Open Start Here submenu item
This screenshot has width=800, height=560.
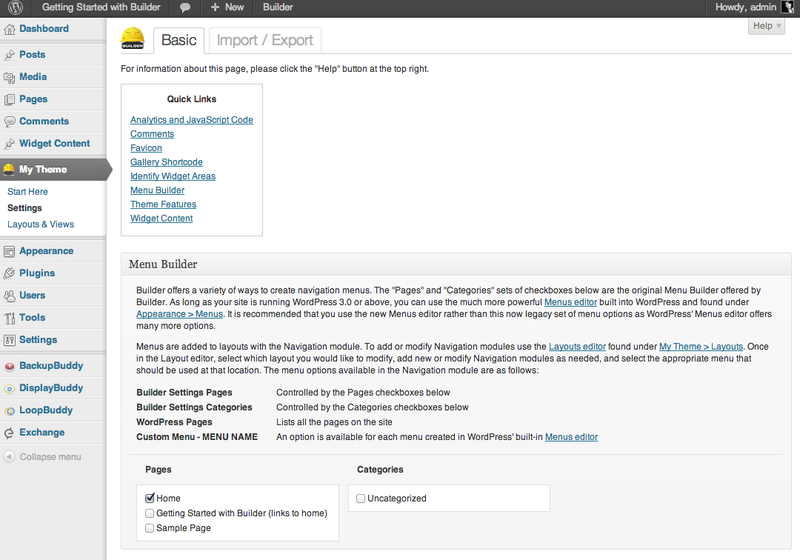(x=28, y=192)
